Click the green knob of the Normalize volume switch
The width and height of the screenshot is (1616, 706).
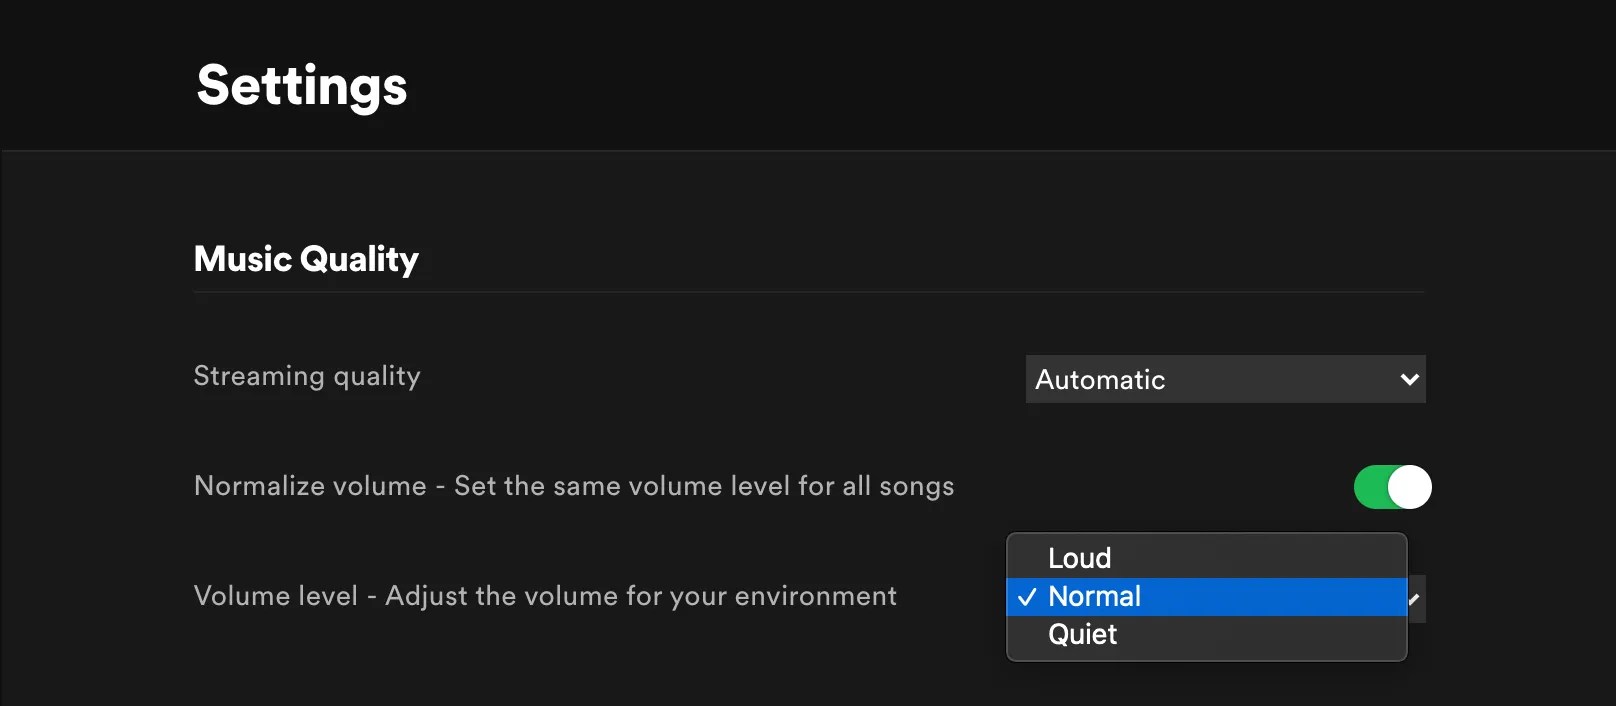pyautogui.click(x=1408, y=486)
